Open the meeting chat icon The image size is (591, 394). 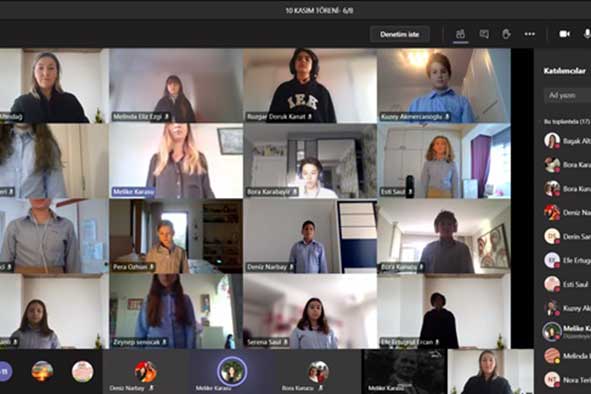(484, 34)
